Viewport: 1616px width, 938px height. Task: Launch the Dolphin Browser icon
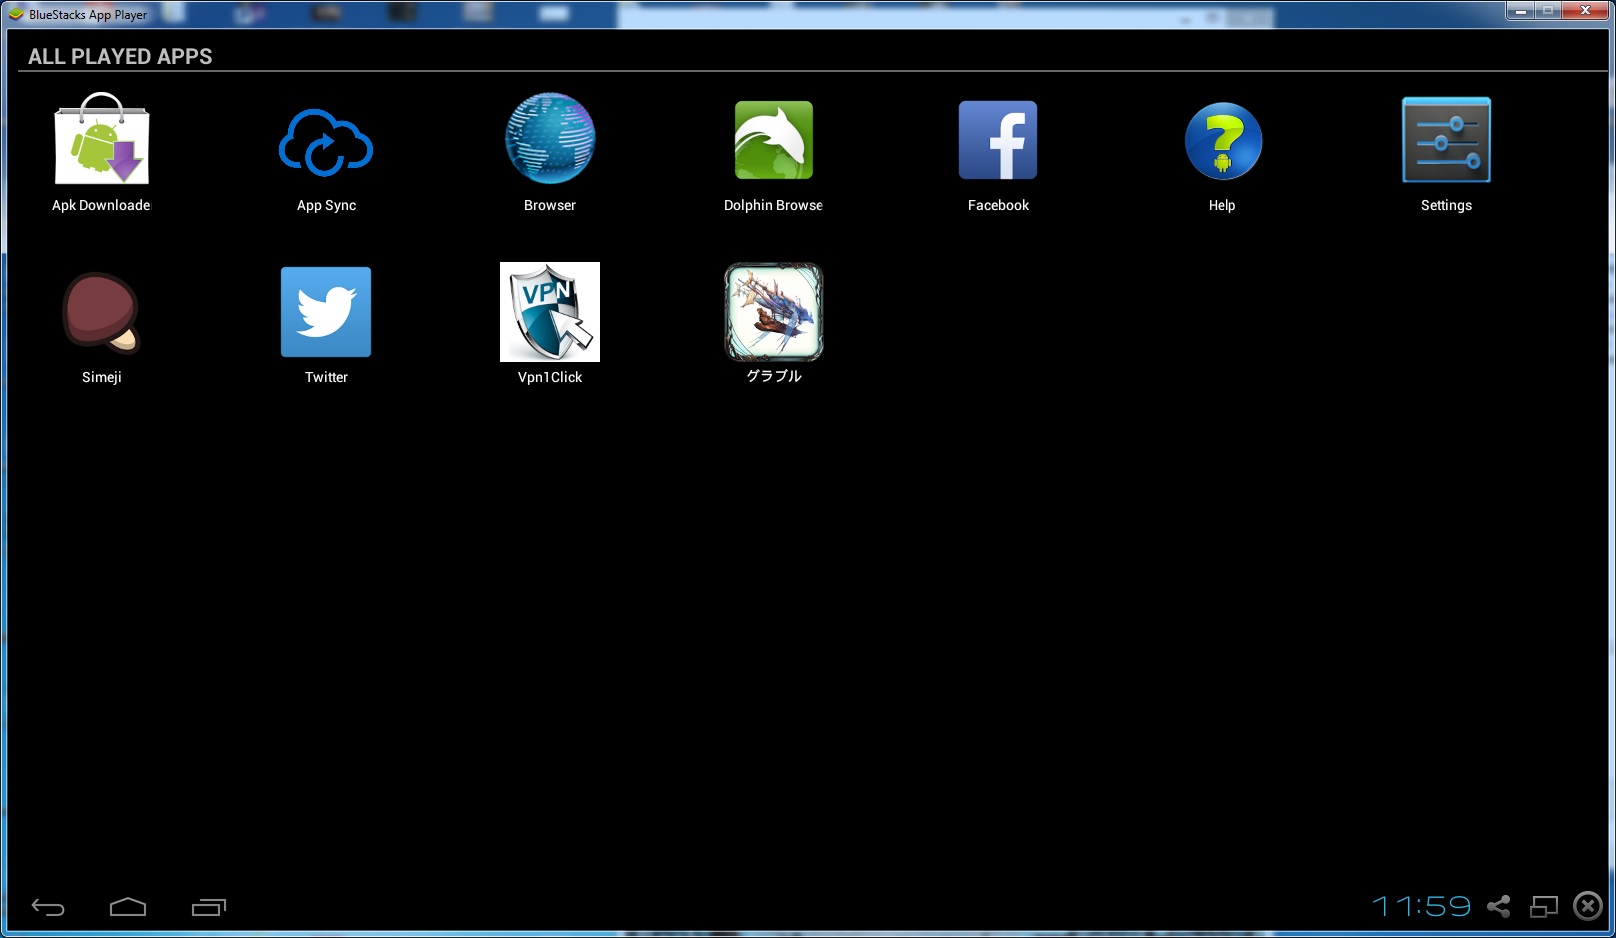(774, 140)
